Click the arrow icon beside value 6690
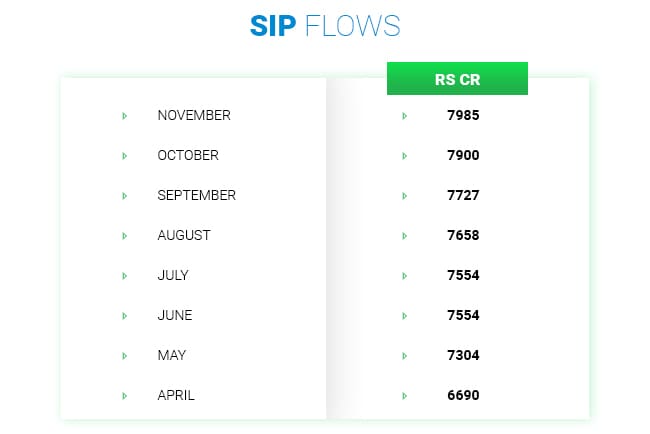This screenshot has height=434, width=650. (404, 396)
